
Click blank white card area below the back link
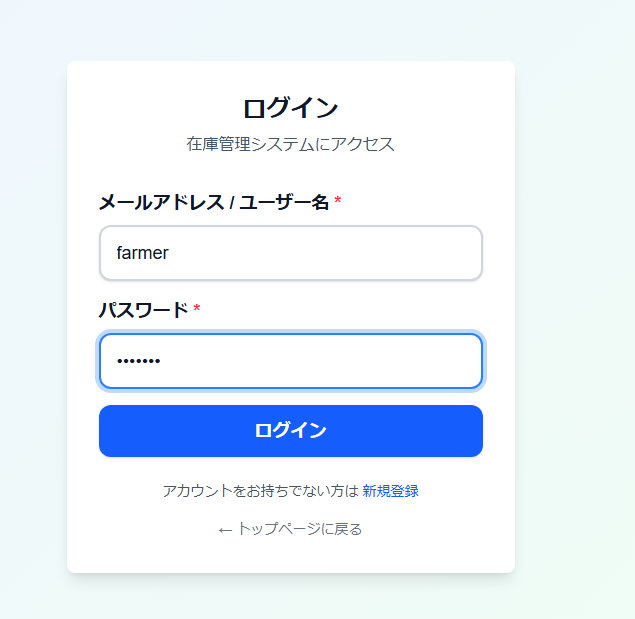coord(290,556)
